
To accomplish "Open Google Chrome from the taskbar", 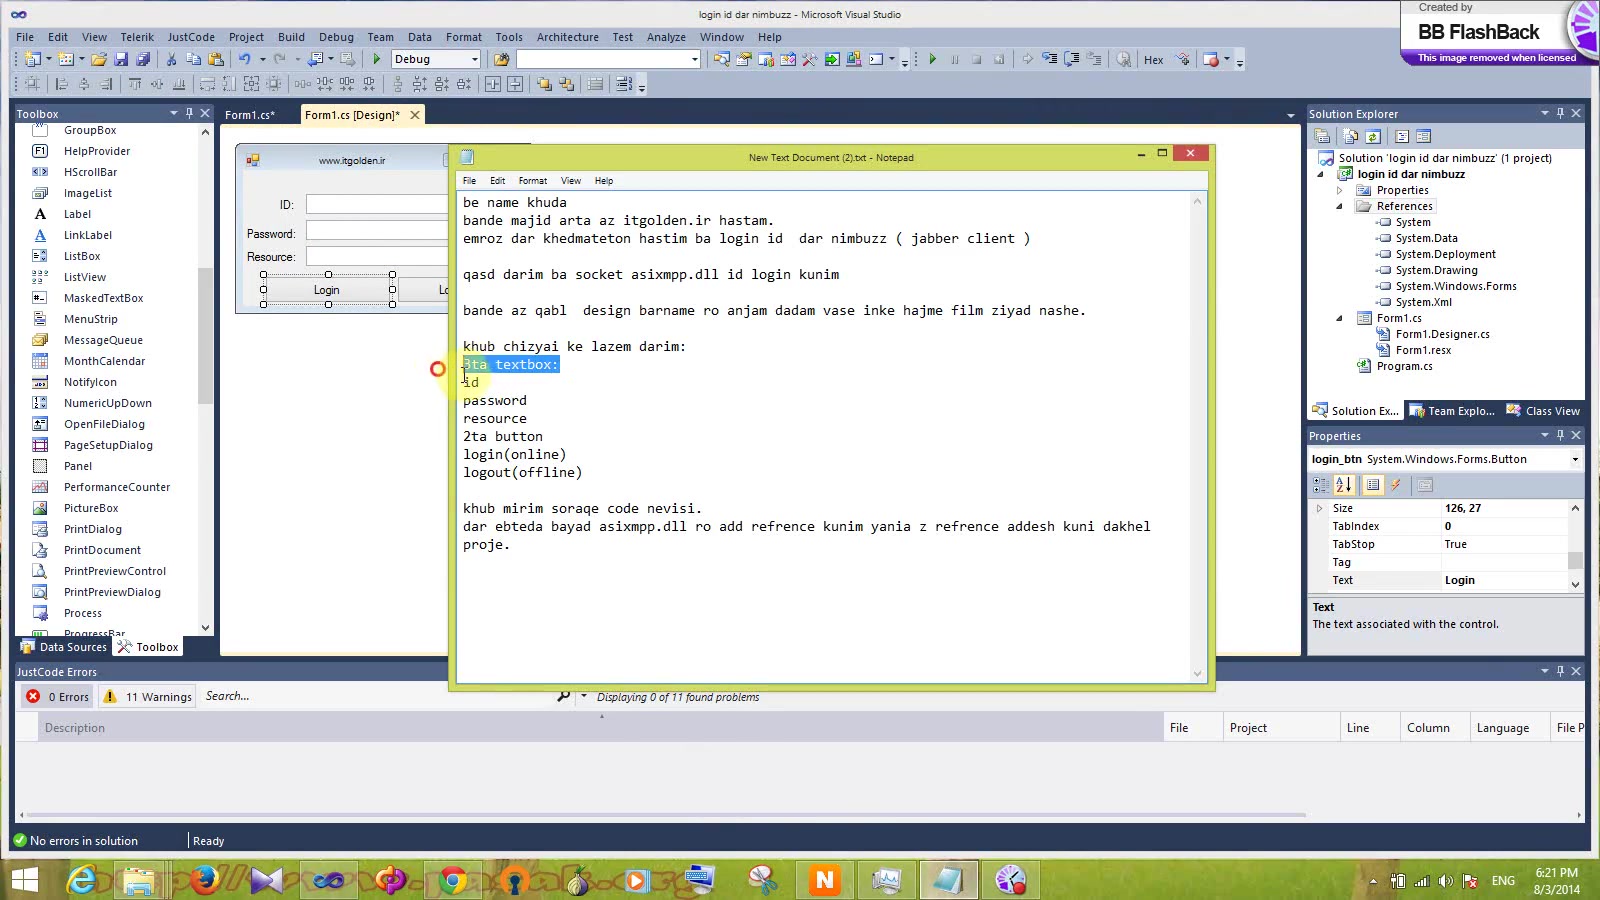I will coord(452,880).
